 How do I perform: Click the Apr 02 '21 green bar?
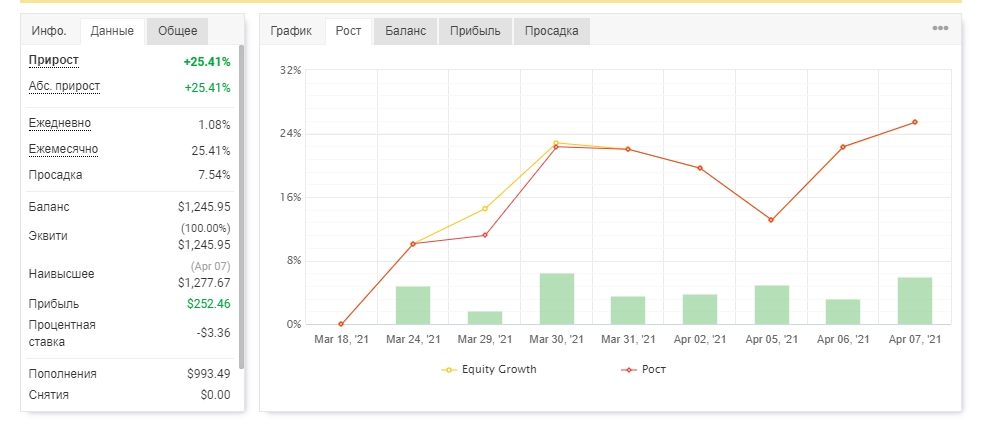(x=700, y=309)
